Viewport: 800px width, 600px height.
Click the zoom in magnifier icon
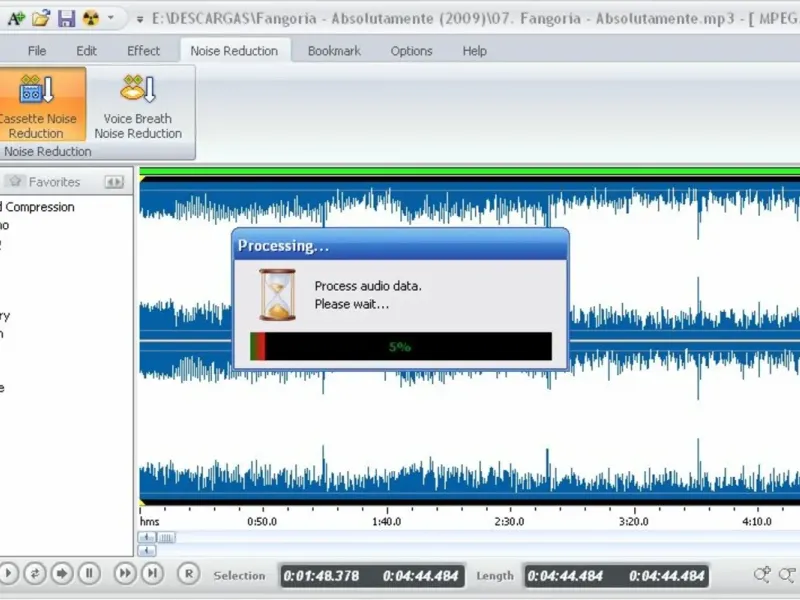(762, 575)
